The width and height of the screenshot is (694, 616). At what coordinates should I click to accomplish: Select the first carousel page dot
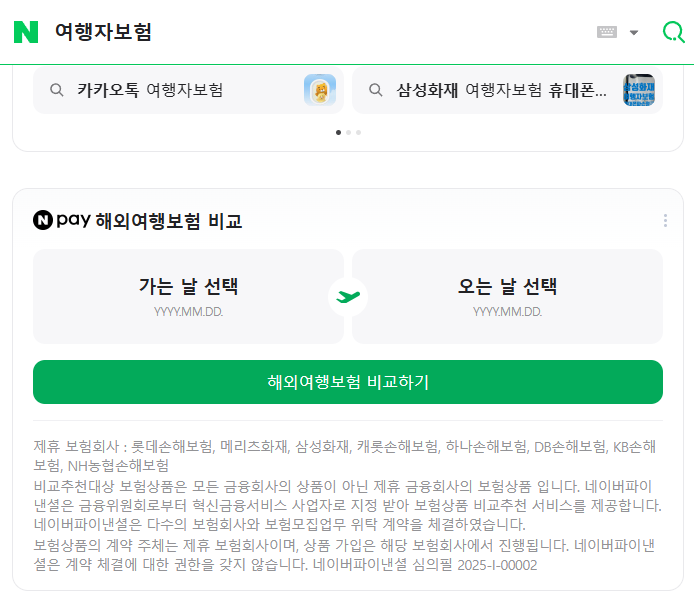(339, 132)
